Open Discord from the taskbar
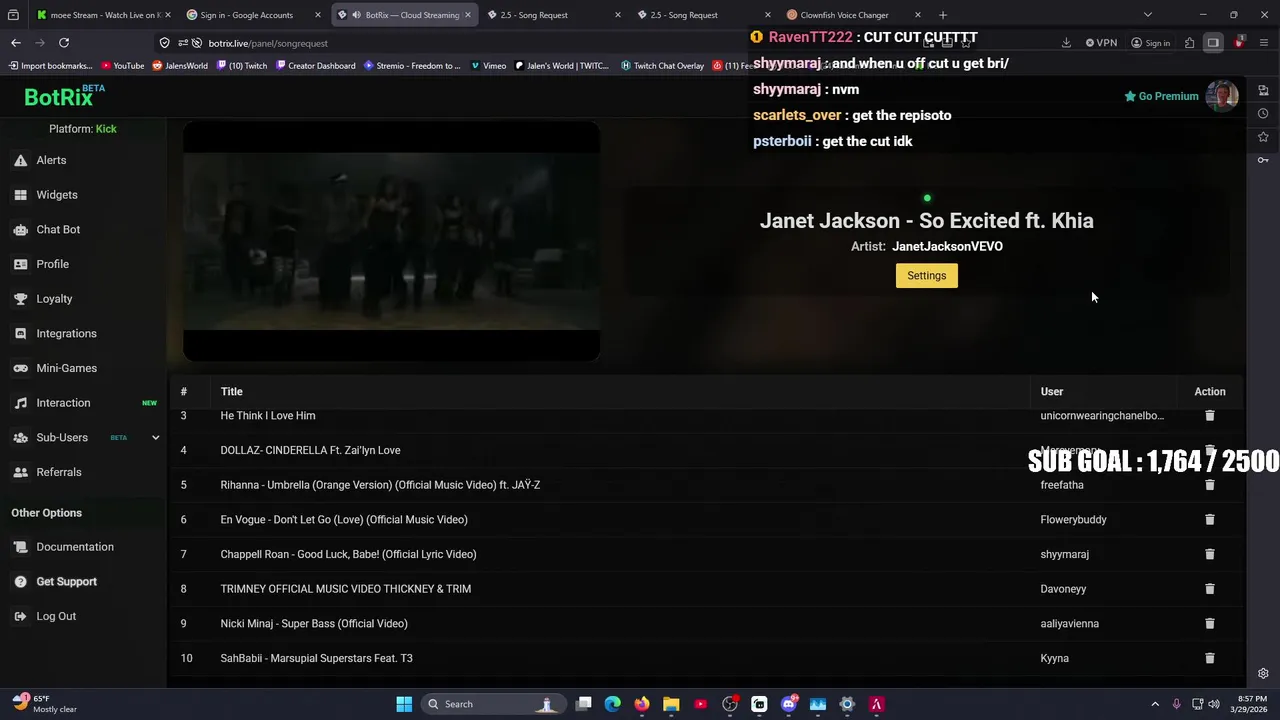The width and height of the screenshot is (1280, 720). coord(788,704)
